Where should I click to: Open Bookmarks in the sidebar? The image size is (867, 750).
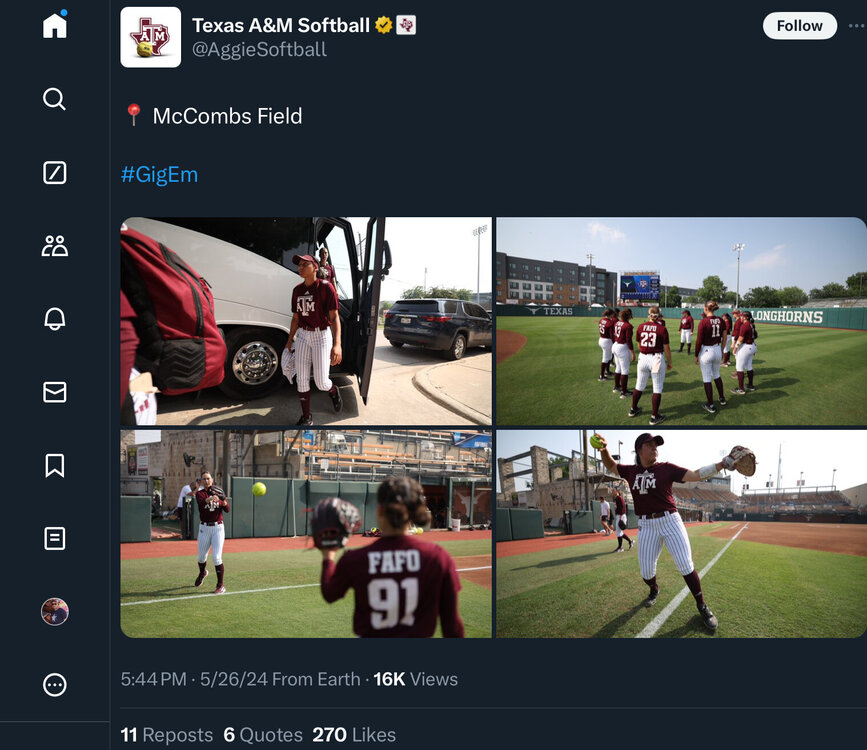coord(55,465)
